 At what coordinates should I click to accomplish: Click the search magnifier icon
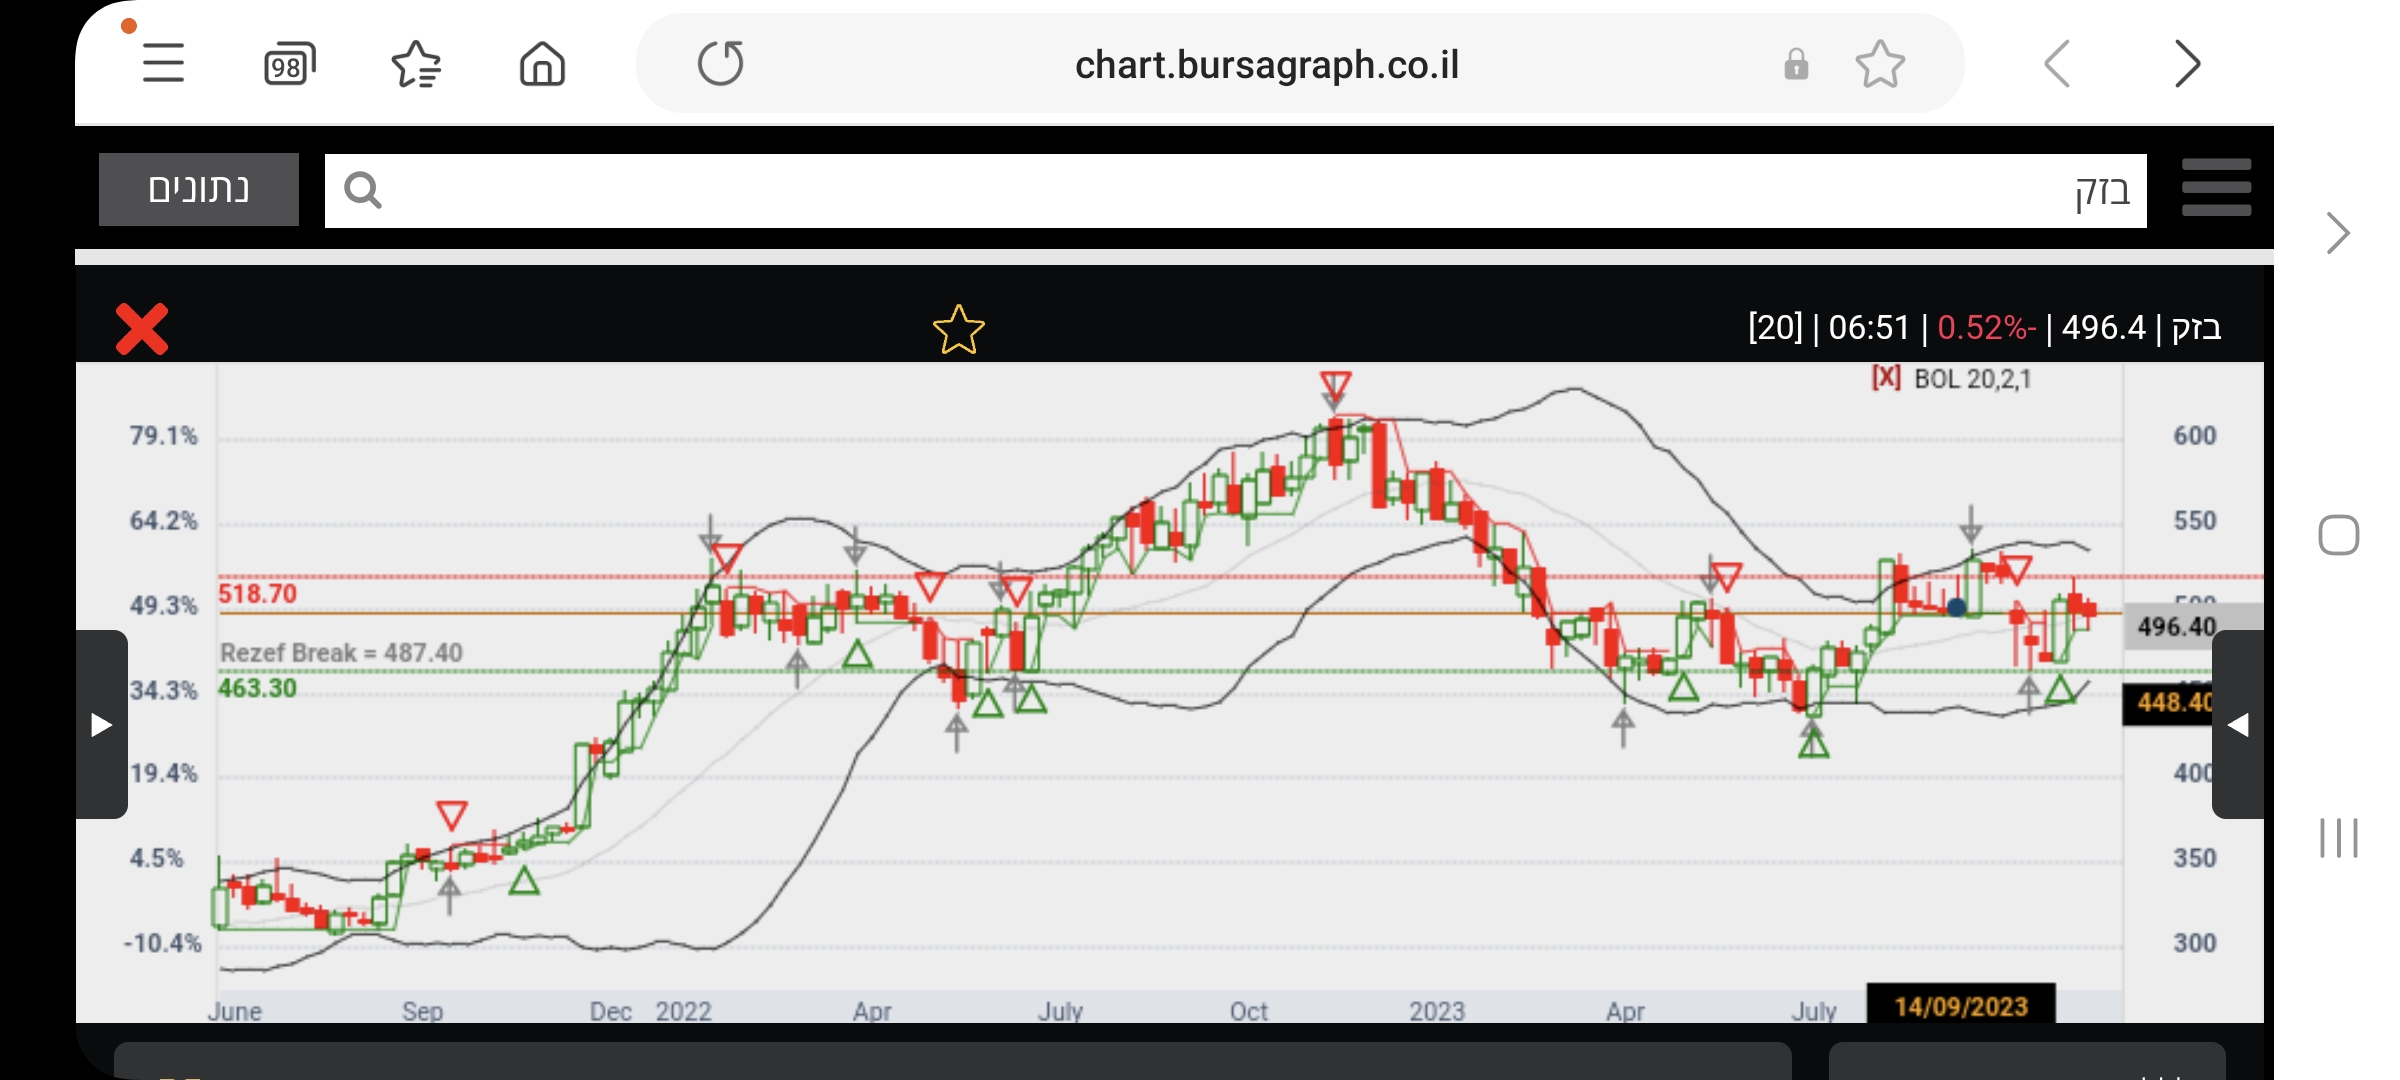point(363,190)
